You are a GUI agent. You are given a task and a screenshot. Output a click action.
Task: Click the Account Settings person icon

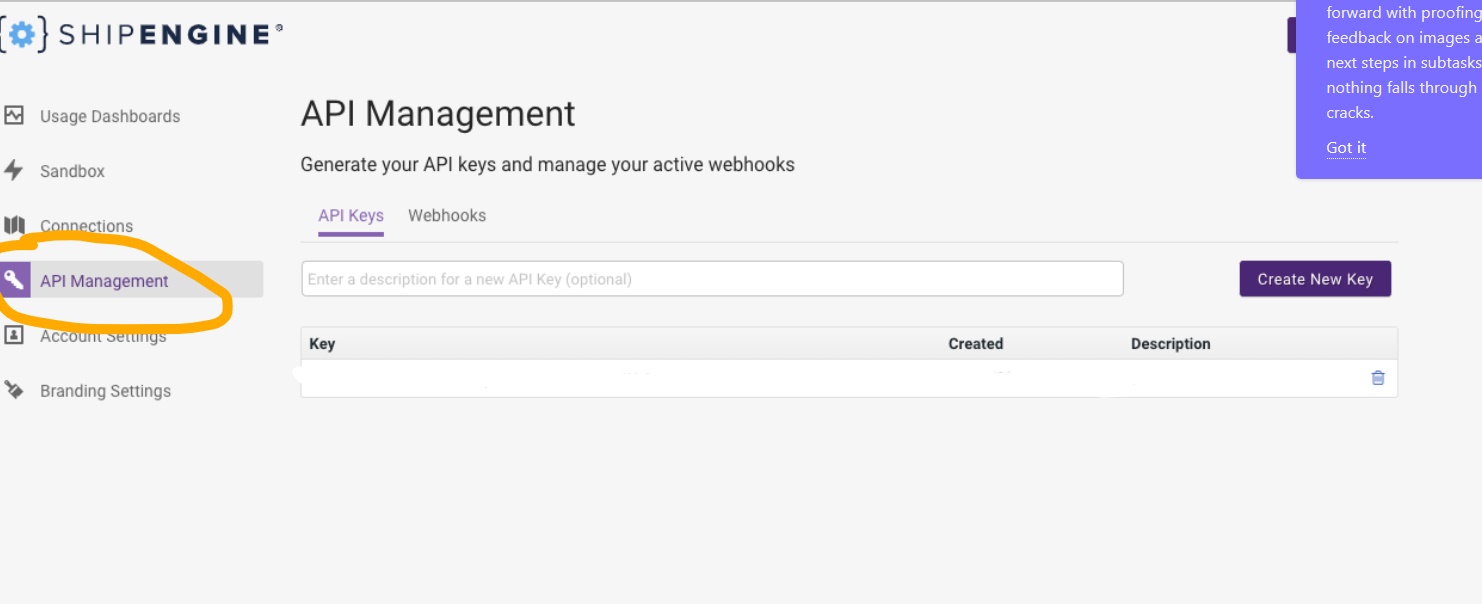(x=14, y=335)
